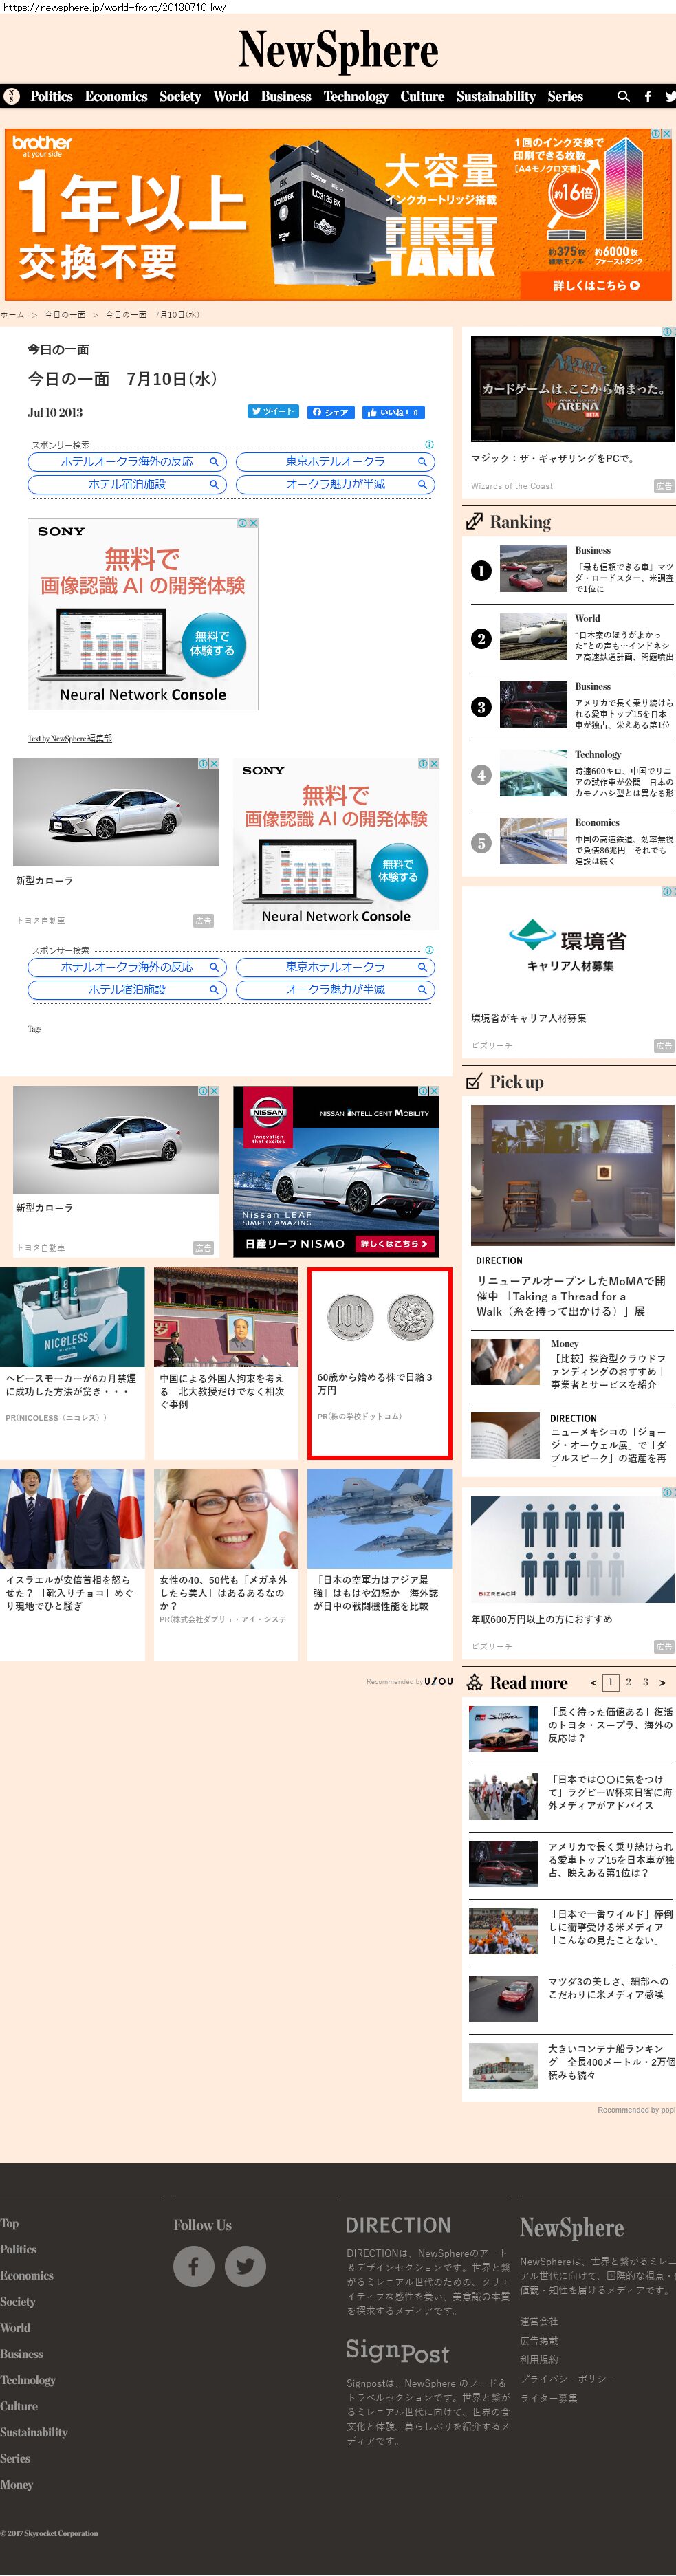This screenshot has height=2576, width=676.
Task: Click the NewSphere round logo icon in navbar
Action: (12, 97)
